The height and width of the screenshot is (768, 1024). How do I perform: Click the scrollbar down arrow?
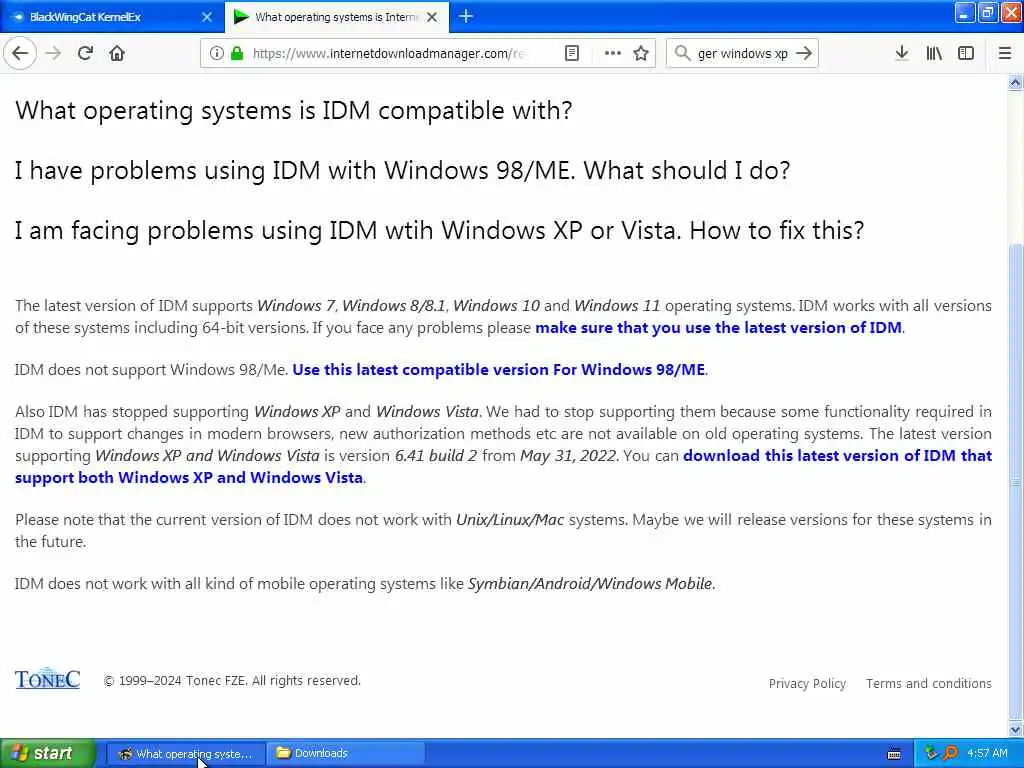(x=1015, y=729)
